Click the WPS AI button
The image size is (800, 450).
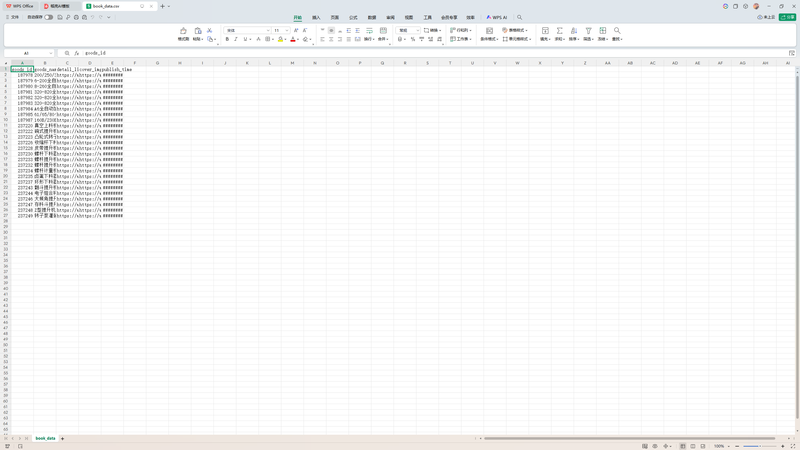tap(496, 17)
